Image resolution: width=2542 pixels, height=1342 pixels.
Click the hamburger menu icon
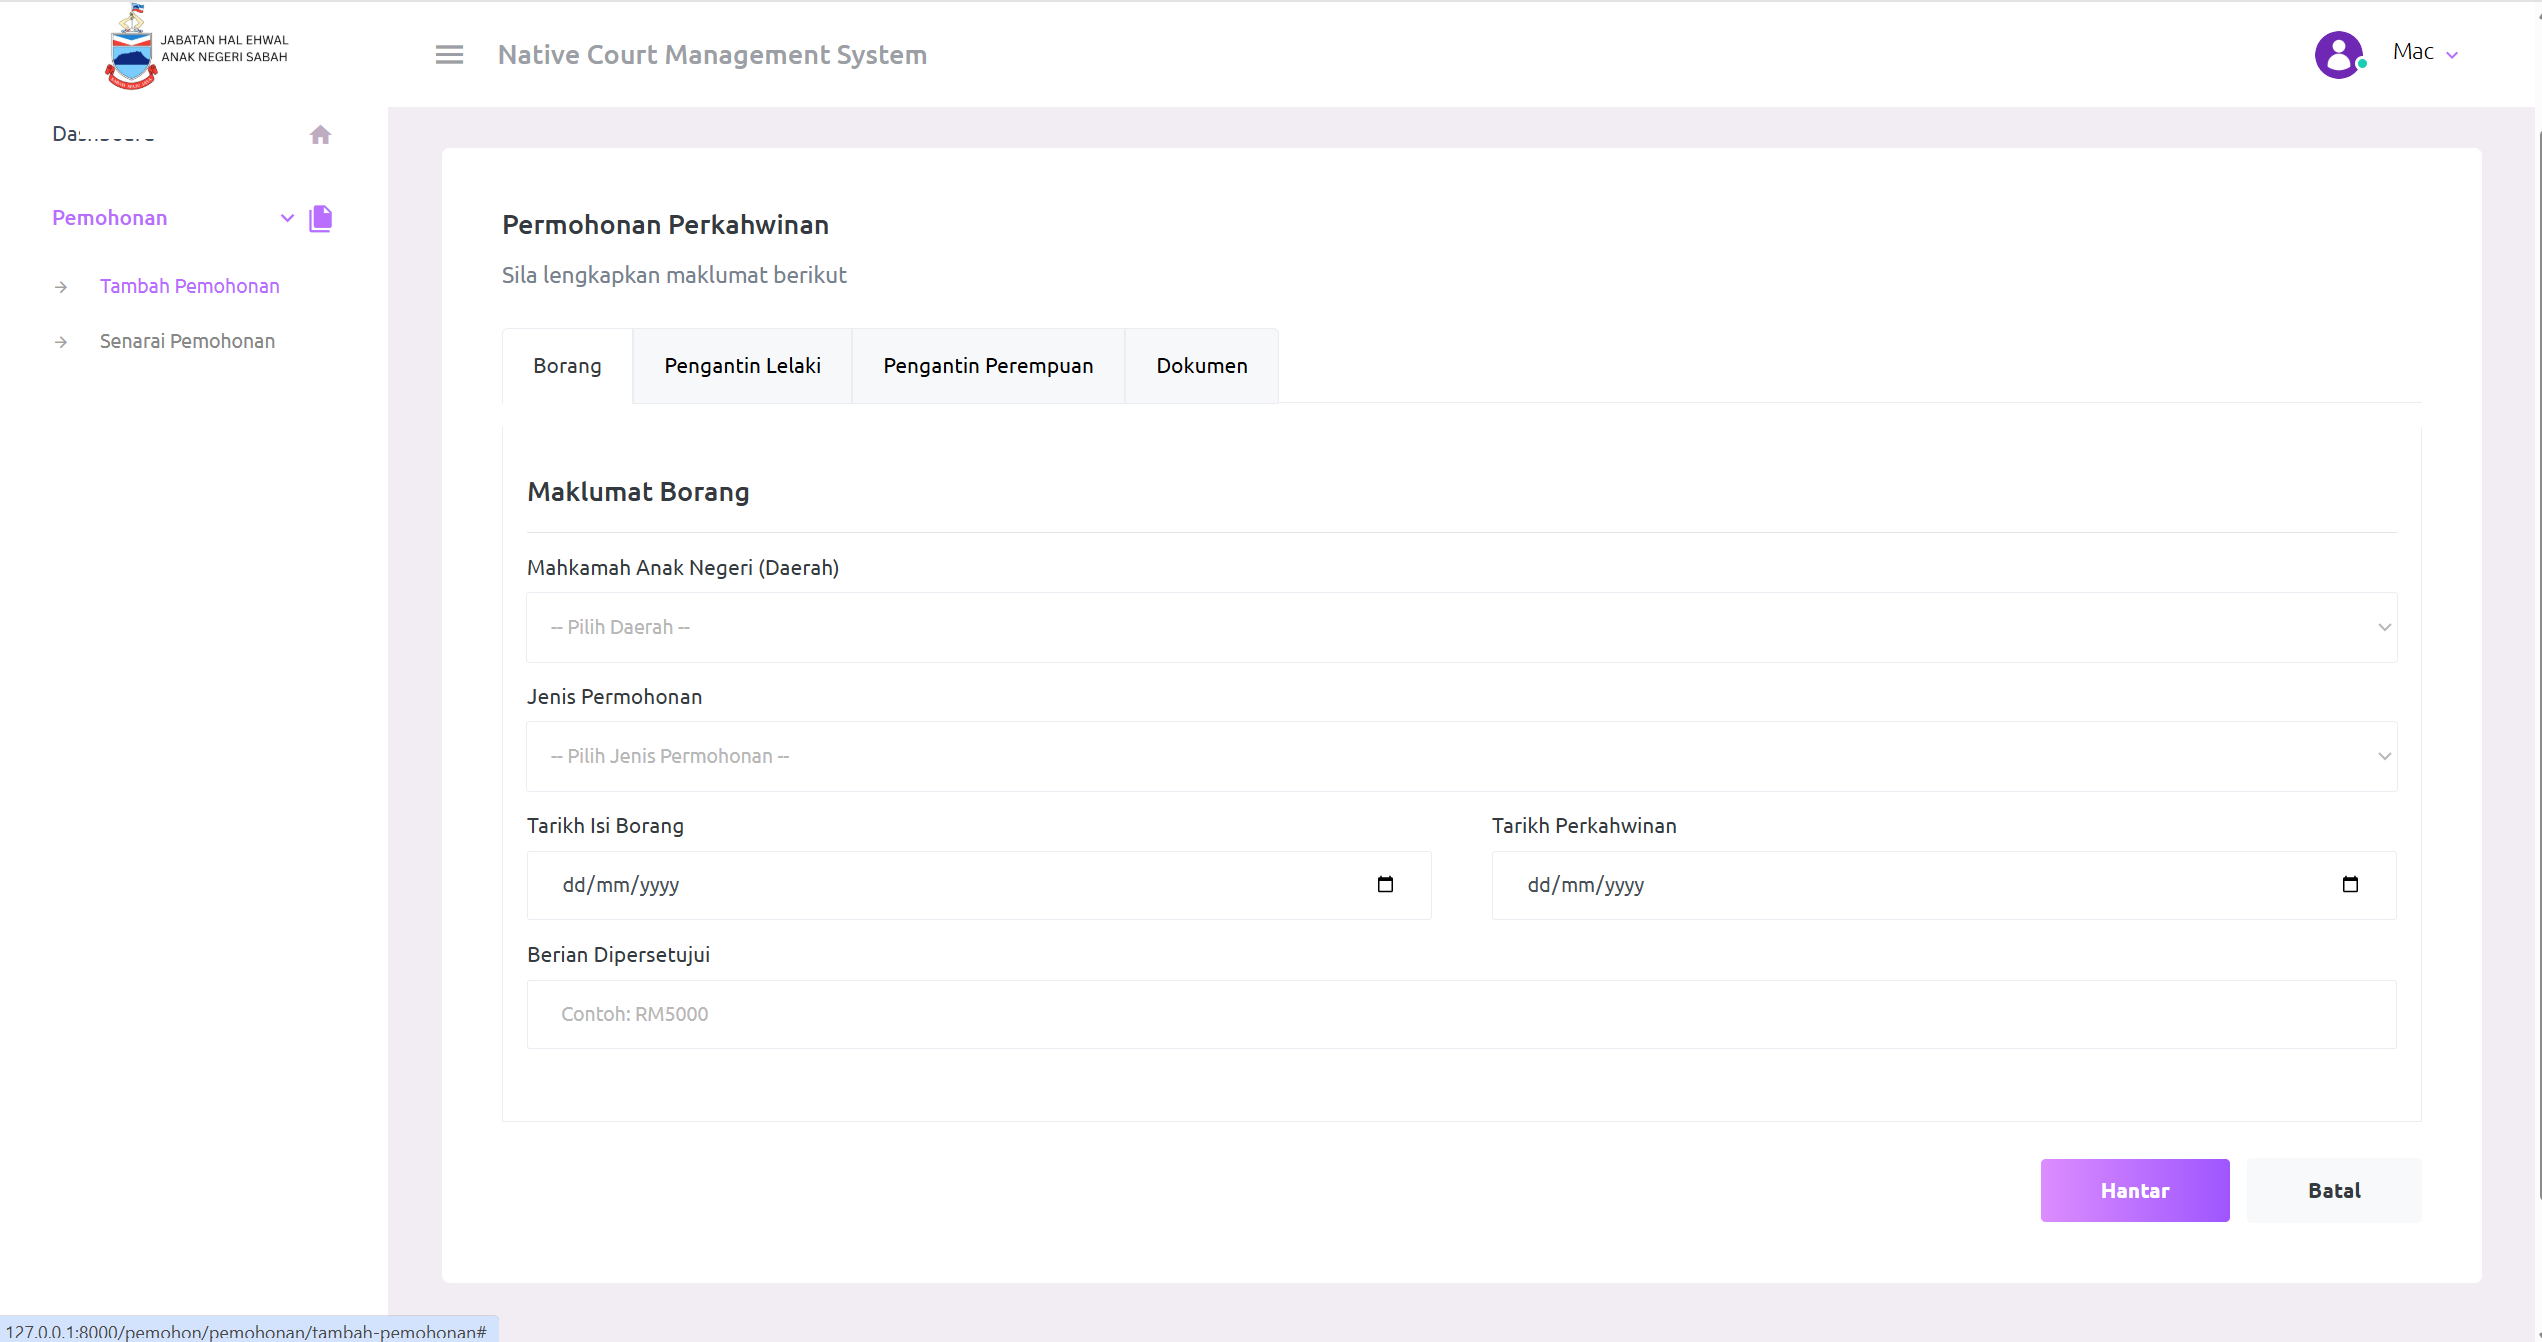point(449,55)
